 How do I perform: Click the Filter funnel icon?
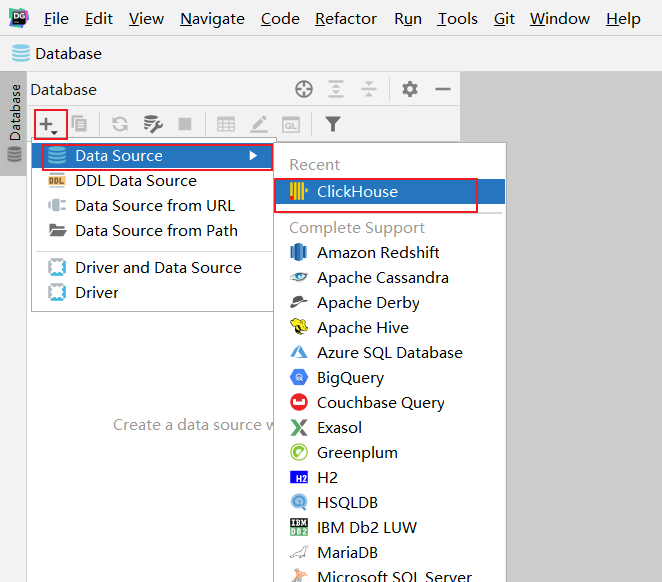point(333,124)
